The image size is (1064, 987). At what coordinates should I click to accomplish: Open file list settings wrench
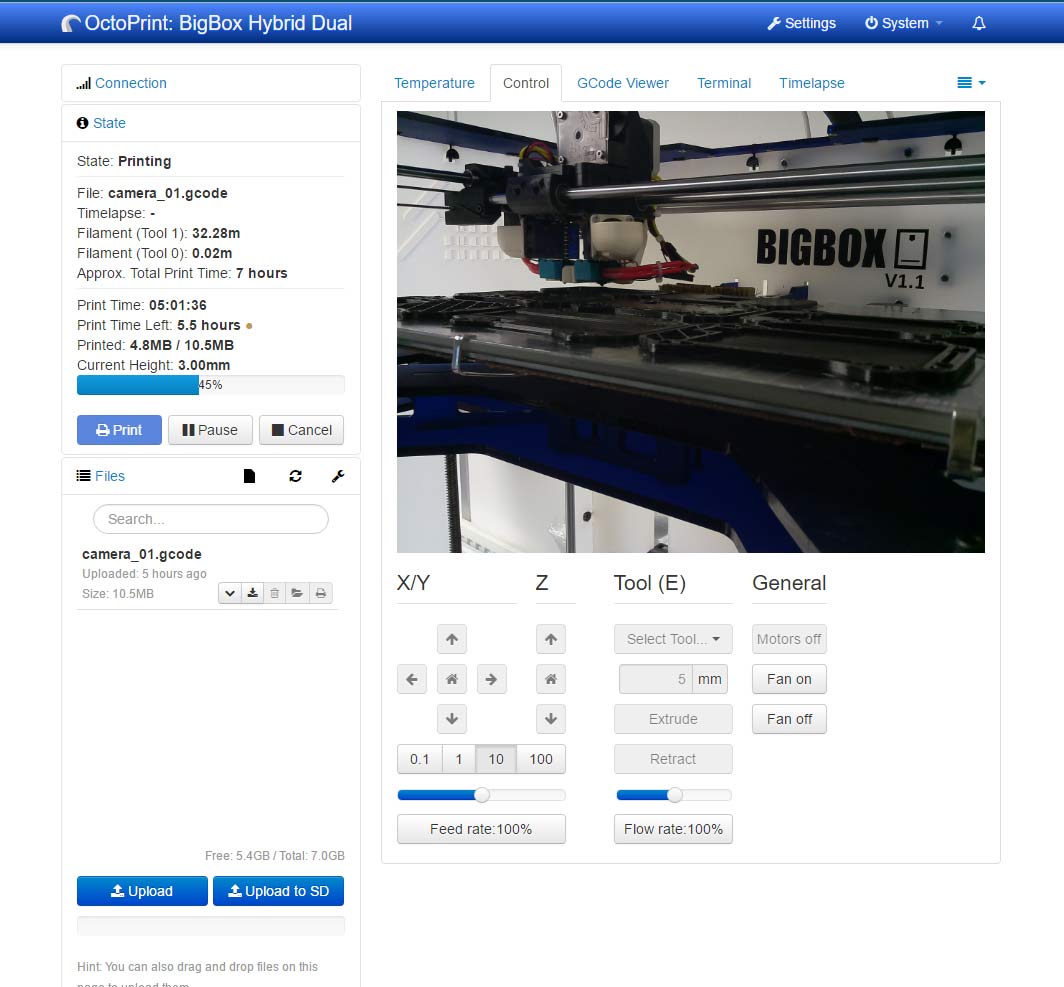click(337, 476)
